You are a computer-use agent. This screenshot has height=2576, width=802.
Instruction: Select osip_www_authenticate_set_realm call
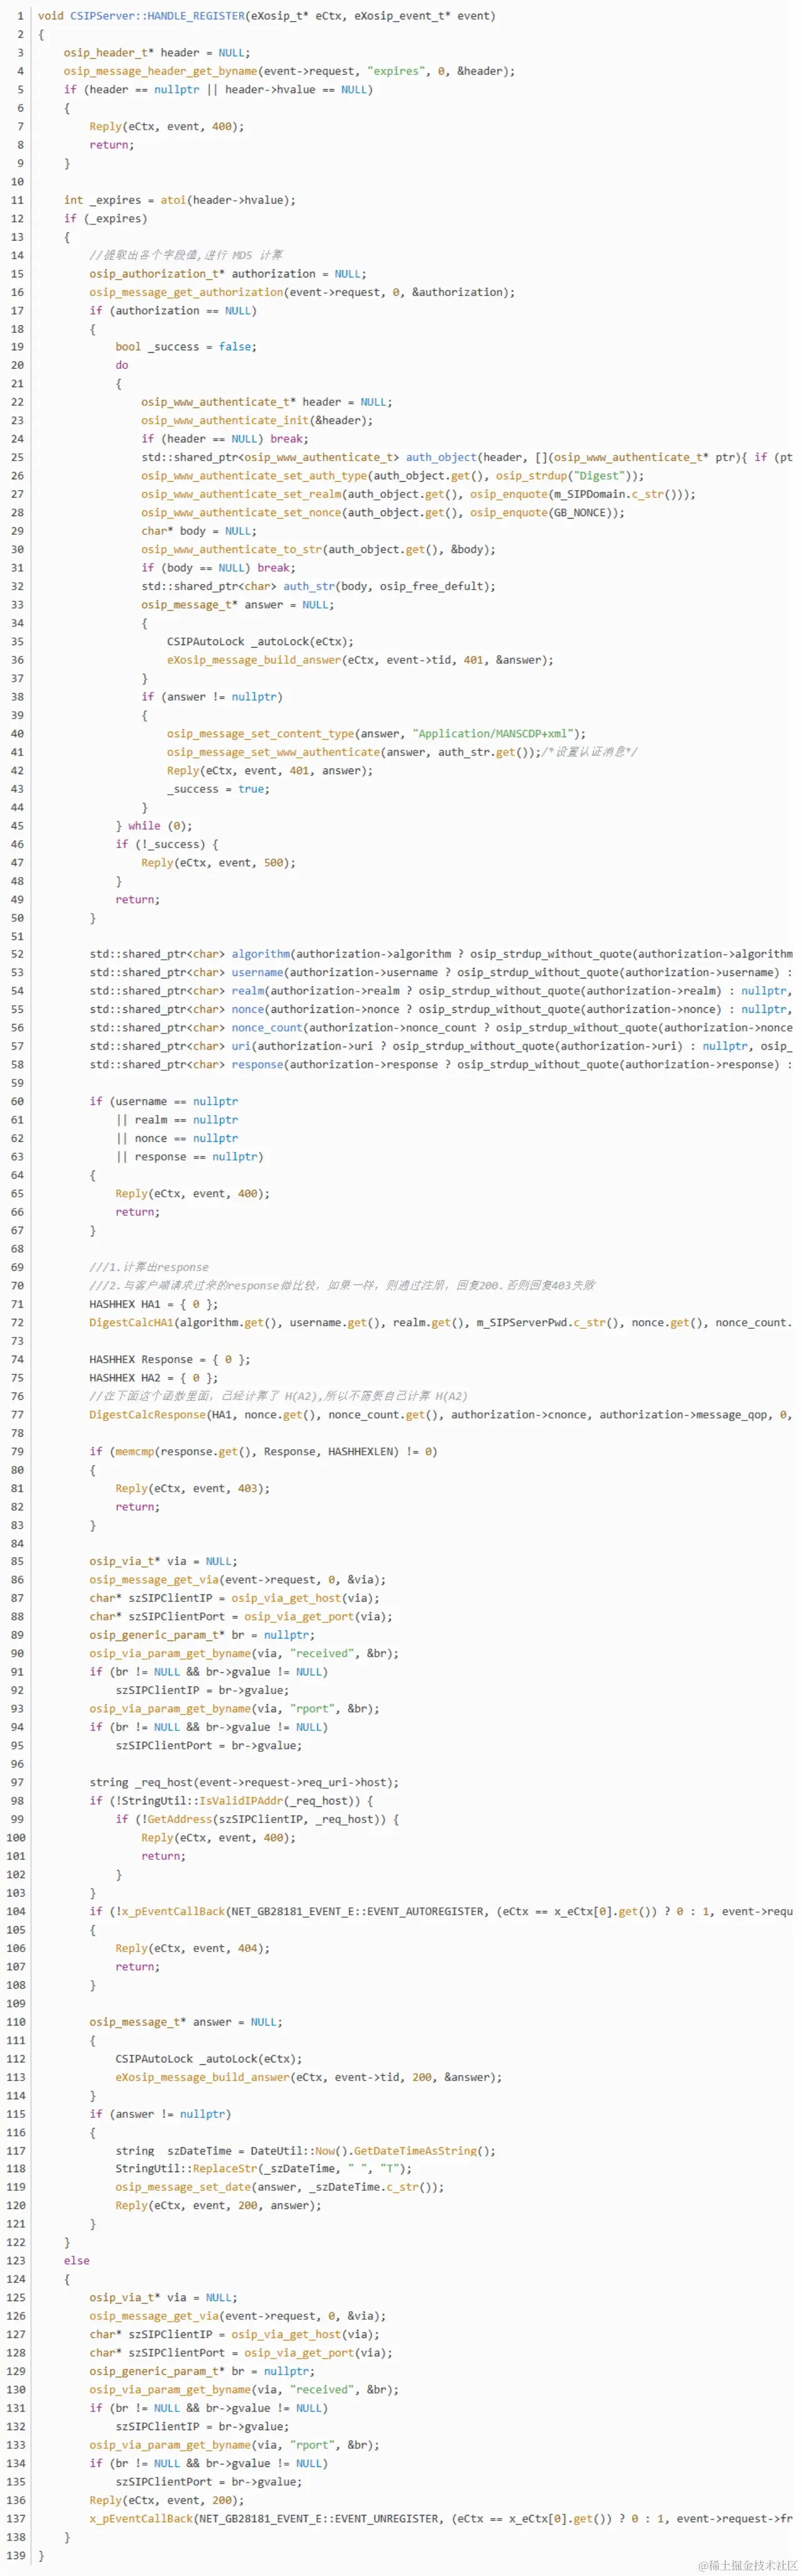coord(241,494)
